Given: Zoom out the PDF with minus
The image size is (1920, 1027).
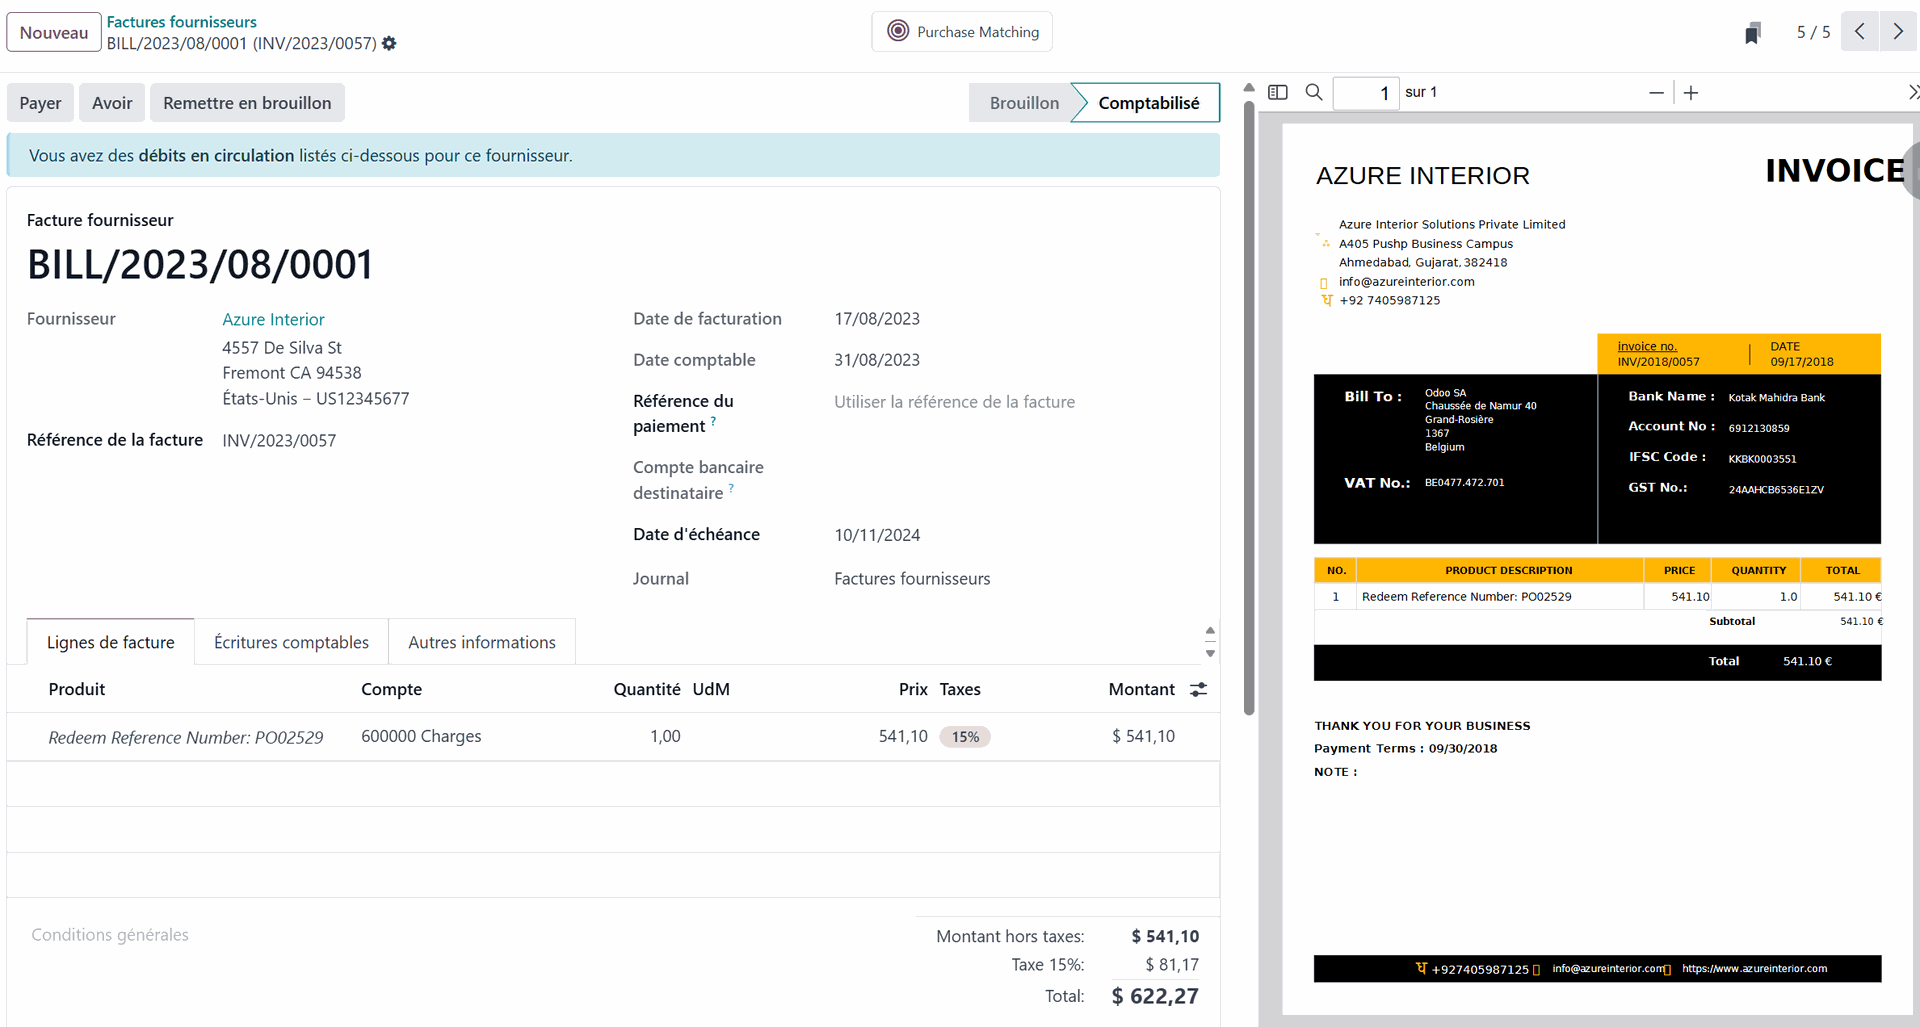Looking at the screenshot, I should (x=1656, y=93).
